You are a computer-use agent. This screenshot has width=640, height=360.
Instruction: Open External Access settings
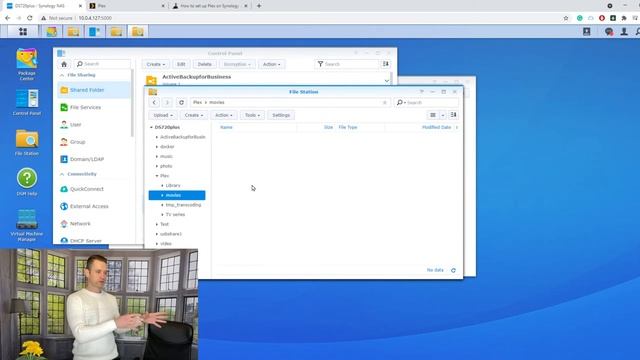(x=94, y=206)
